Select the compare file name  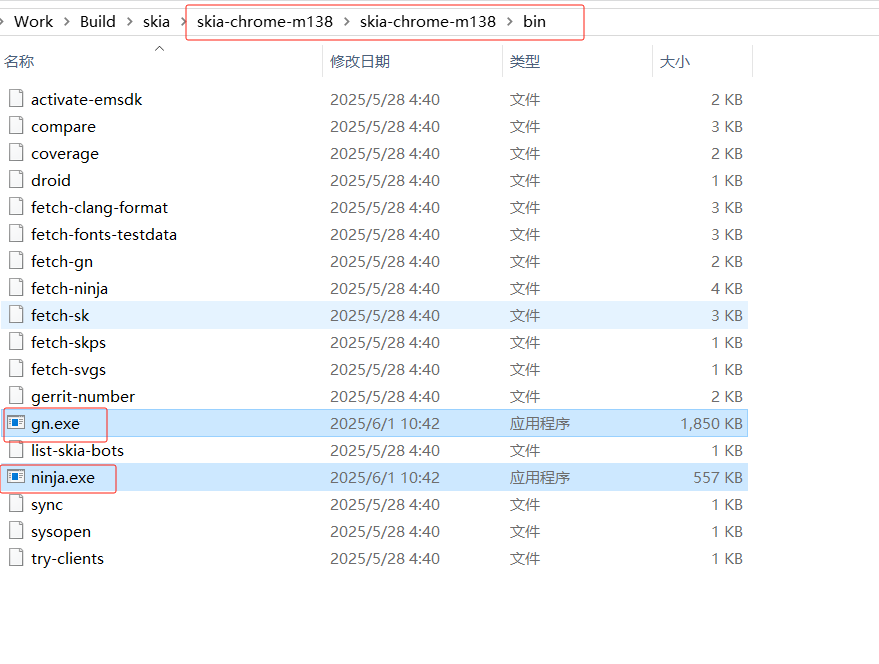63,127
